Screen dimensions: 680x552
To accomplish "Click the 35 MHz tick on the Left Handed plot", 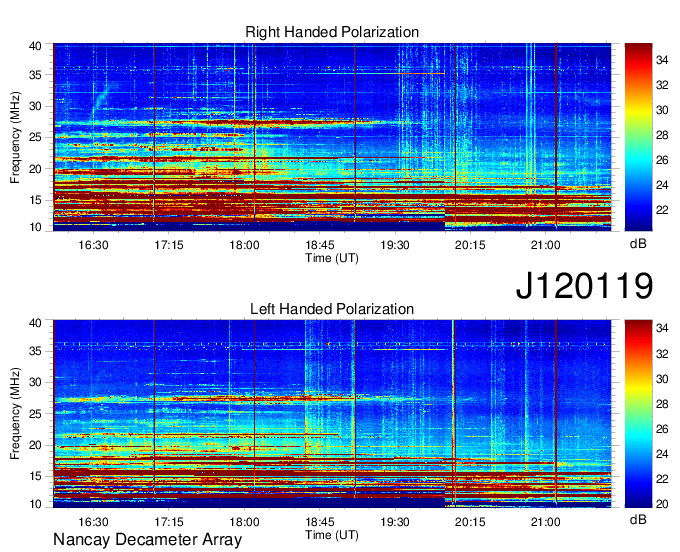I will [x=35, y=351].
